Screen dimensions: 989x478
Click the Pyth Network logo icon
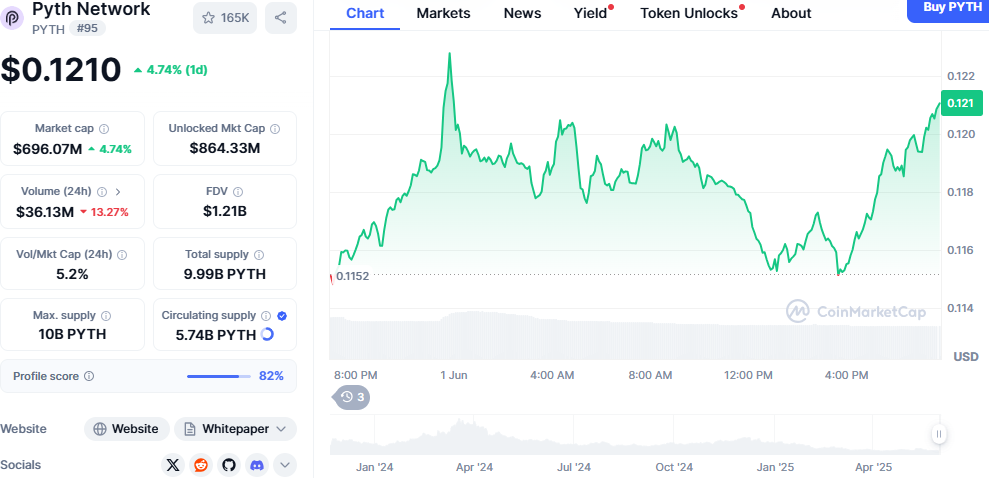click(x=12, y=18)
